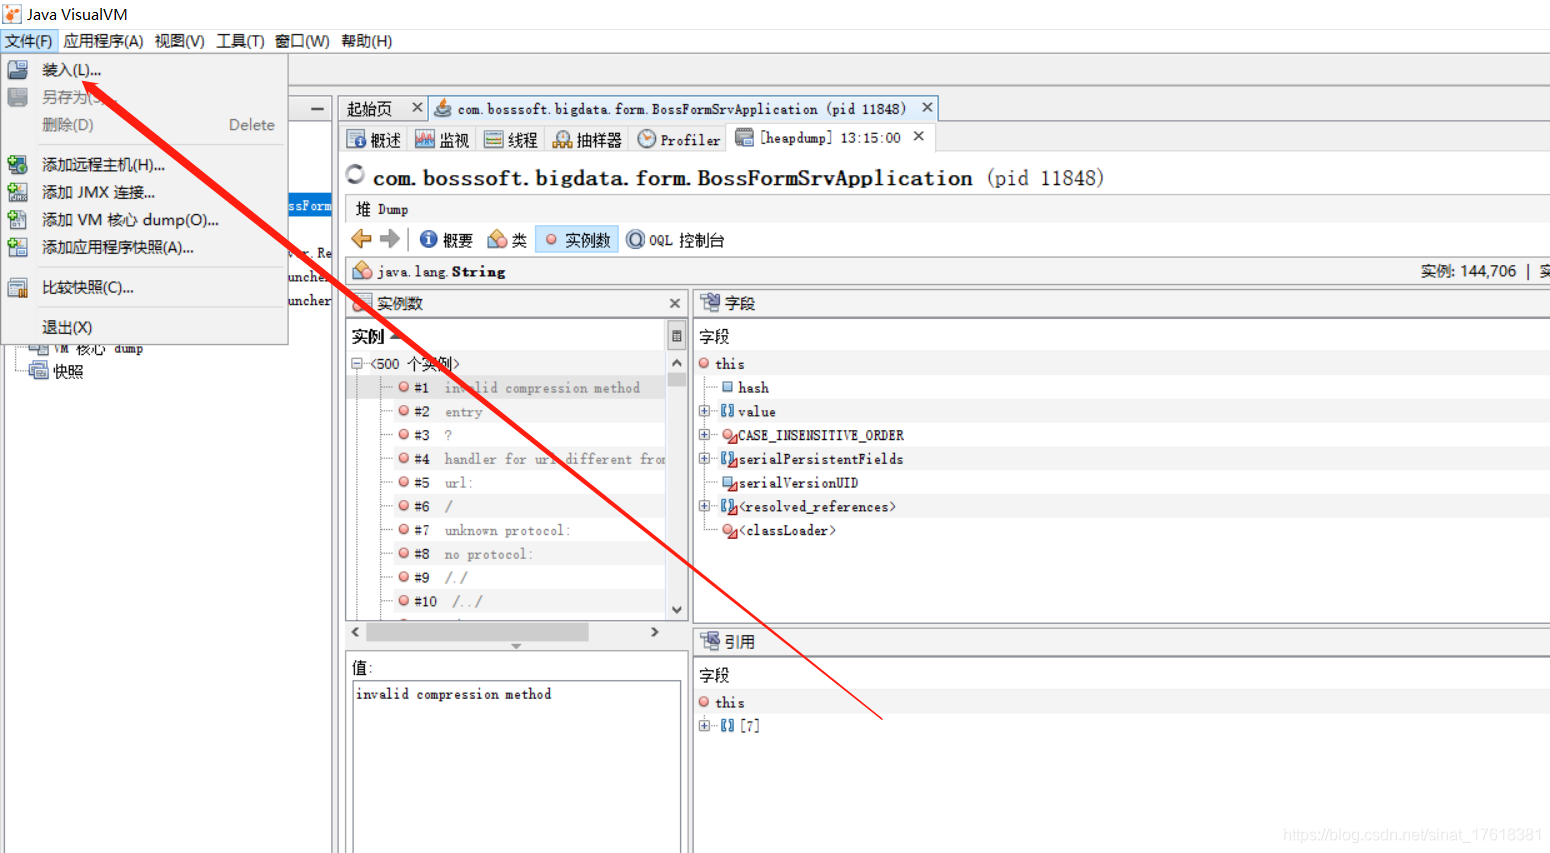1550x853 pixels.
Task: Choose 添加远程主机(H)... menu entry
Action: tap(103, 165)
